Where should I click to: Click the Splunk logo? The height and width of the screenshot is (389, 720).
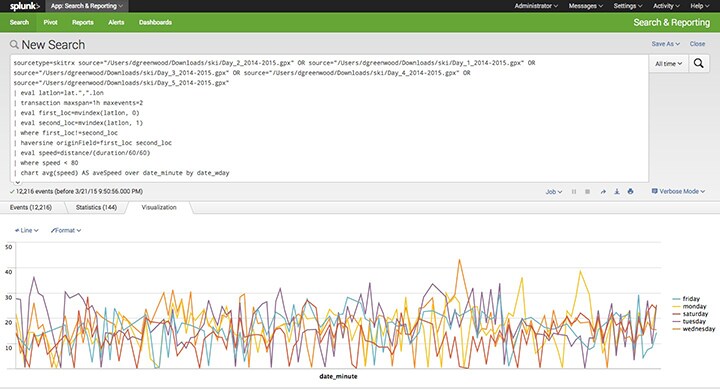[25, 6]
